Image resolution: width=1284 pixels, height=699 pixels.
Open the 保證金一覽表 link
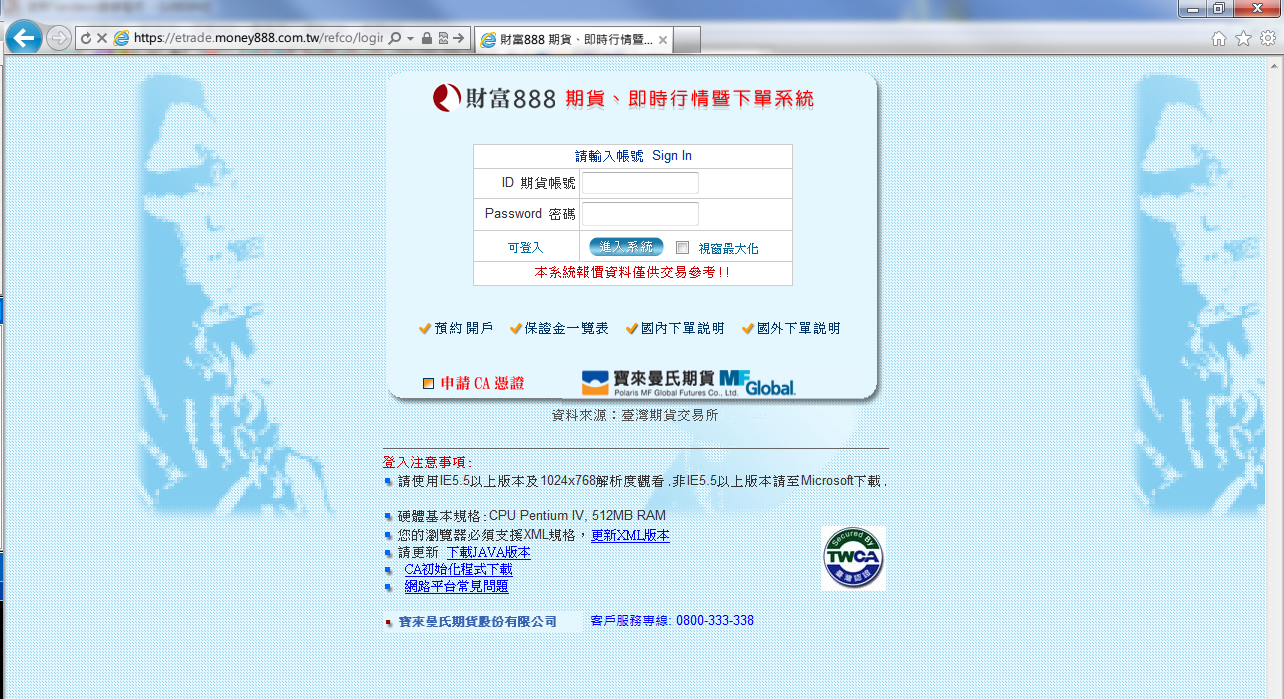567,328
